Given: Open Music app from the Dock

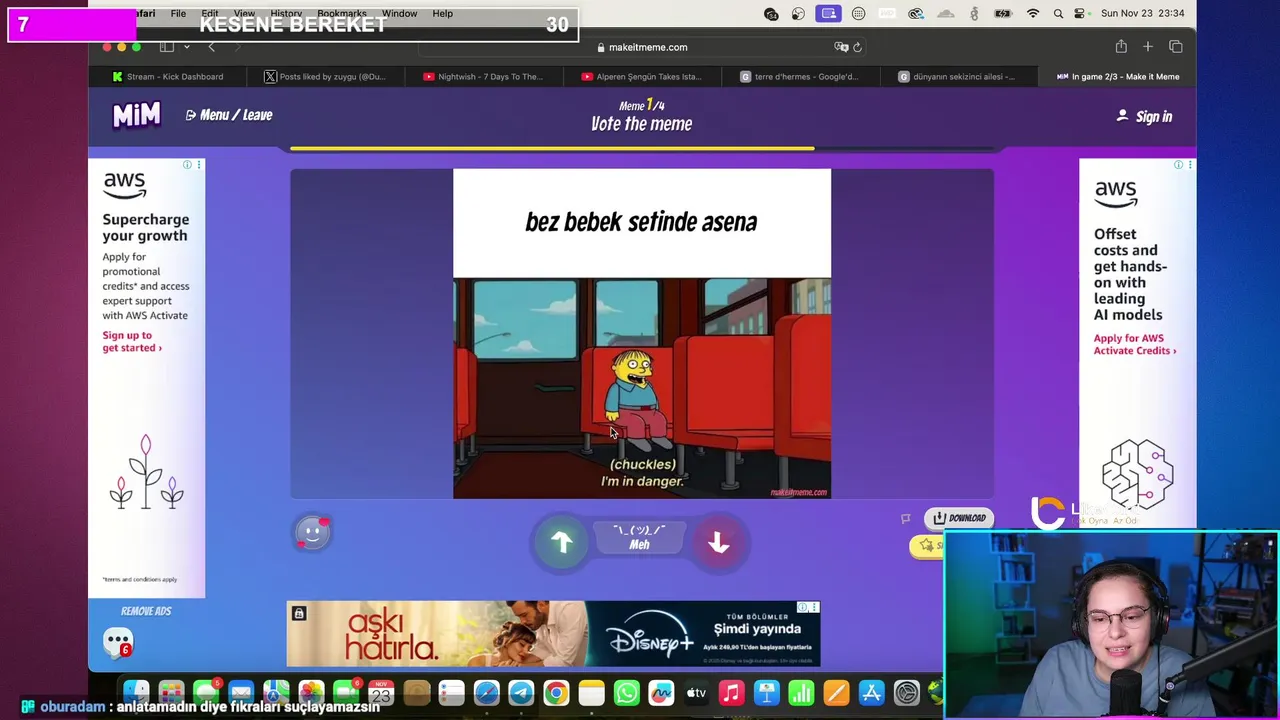Looking at the screenshot, I should (731, 693).
